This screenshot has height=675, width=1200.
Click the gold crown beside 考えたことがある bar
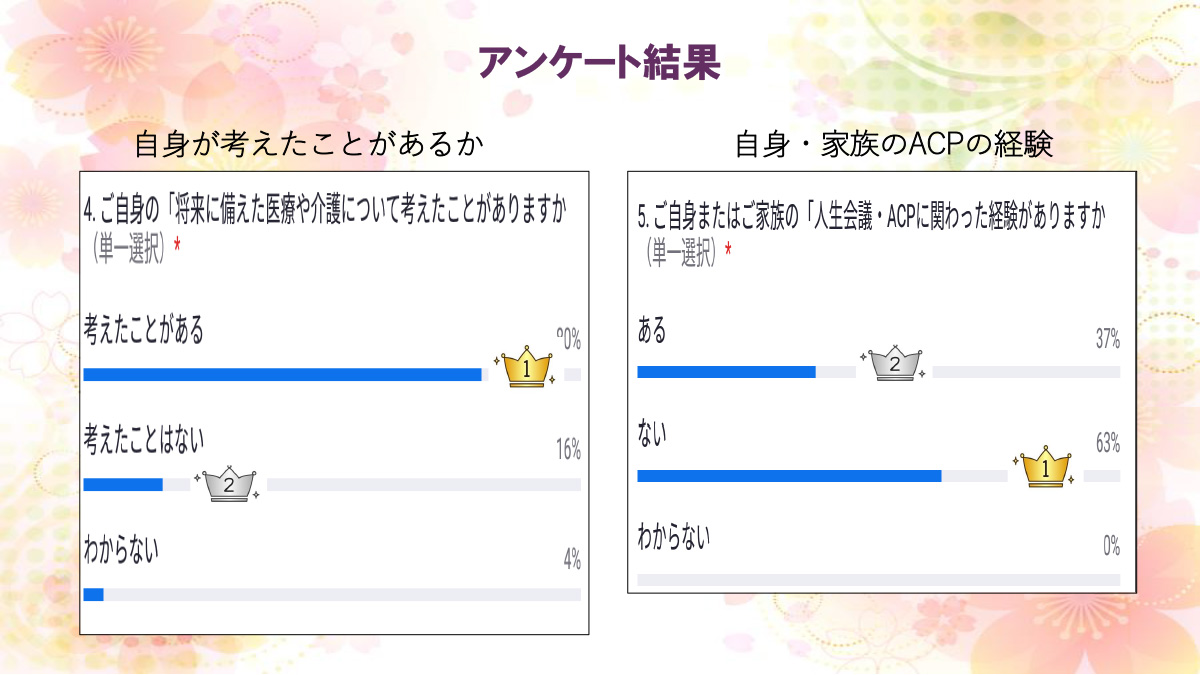tap(527, 369)
